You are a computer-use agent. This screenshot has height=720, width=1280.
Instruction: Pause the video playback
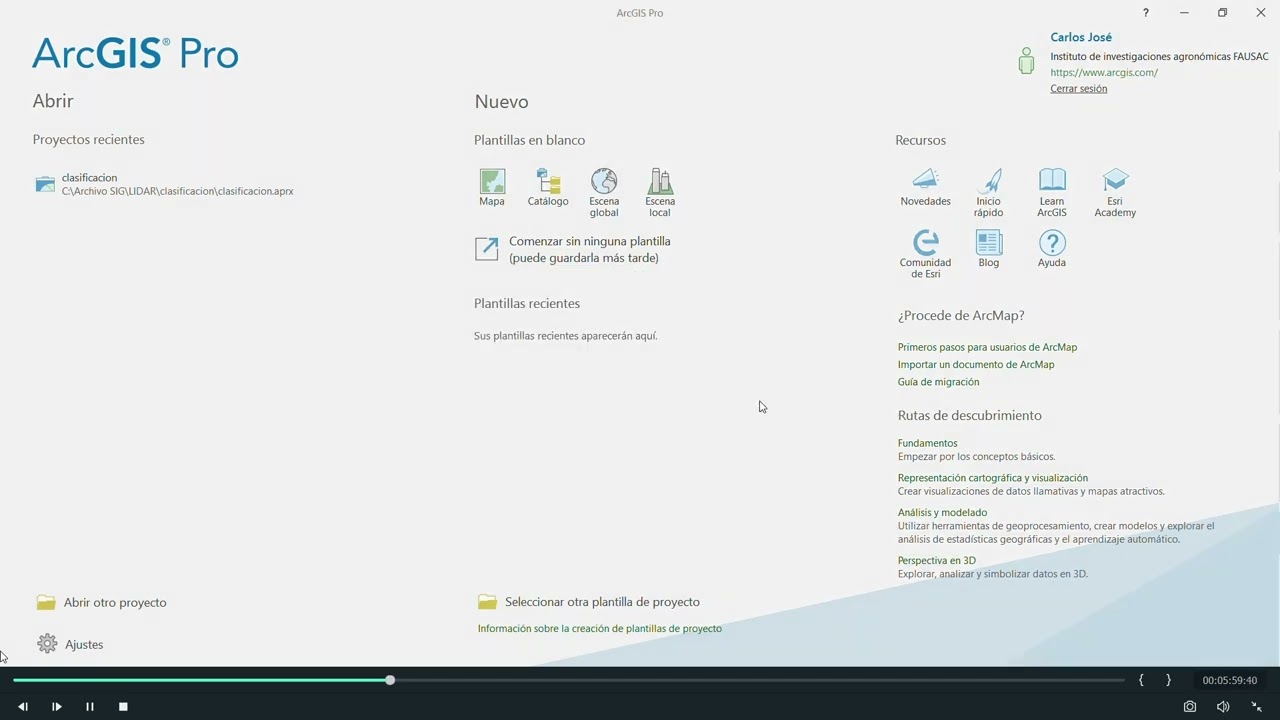[89, 706]
